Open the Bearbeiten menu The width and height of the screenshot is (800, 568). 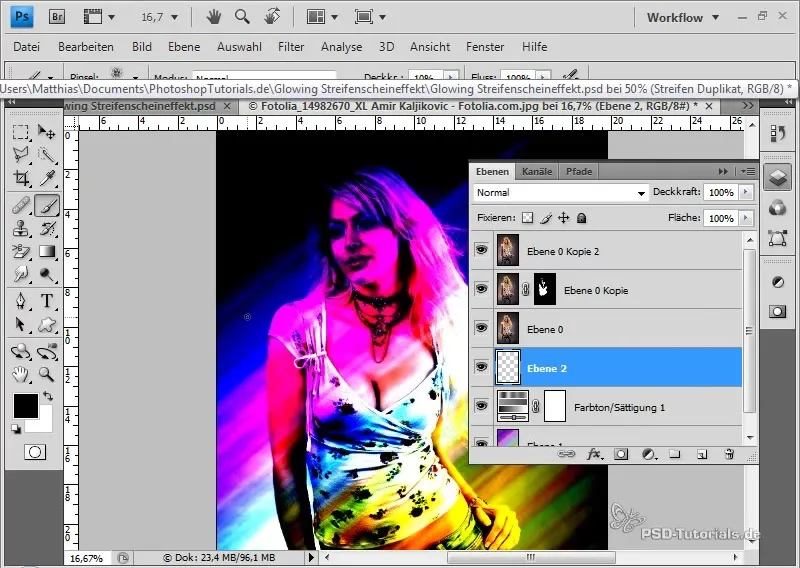86,47
